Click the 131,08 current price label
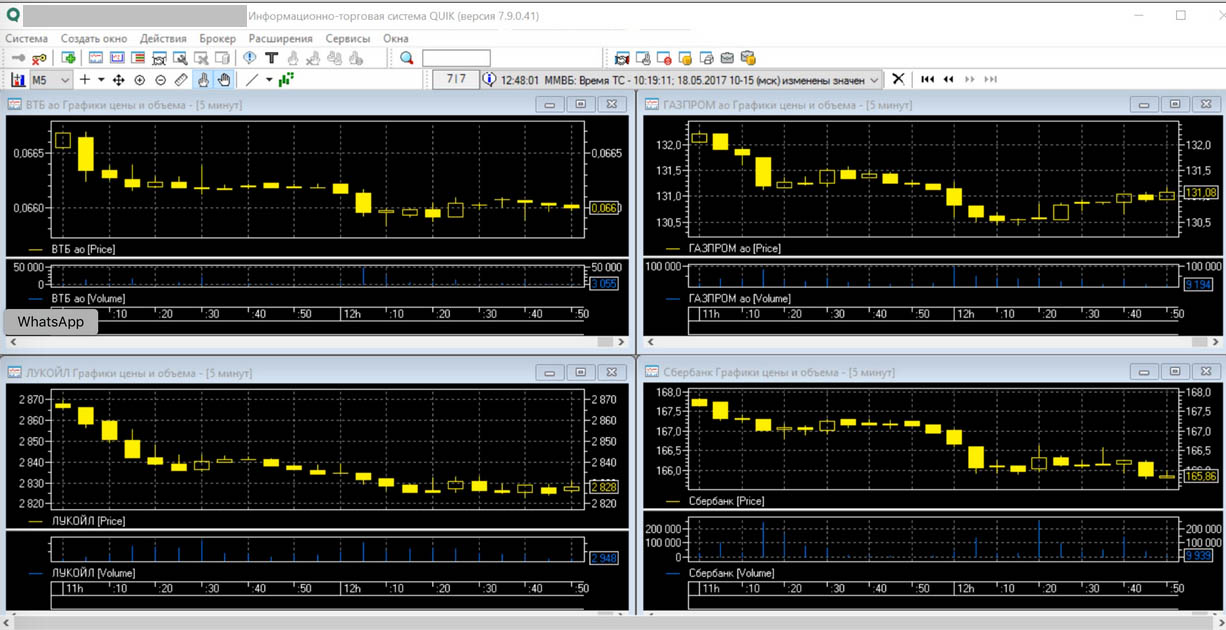 click(1200, 192)
